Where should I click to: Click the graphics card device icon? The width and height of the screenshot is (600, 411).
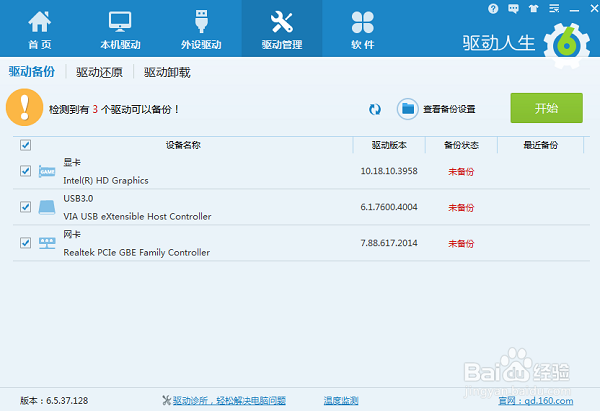pos(47,171)
